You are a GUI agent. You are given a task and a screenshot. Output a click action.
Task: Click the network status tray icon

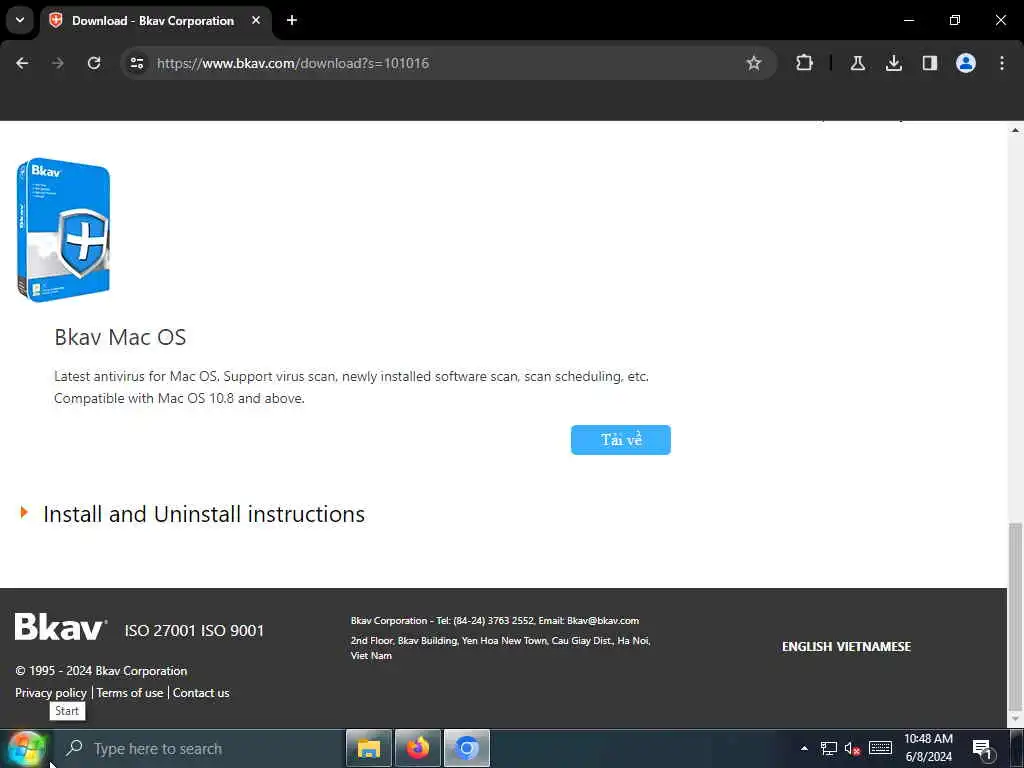pos(829,748)
